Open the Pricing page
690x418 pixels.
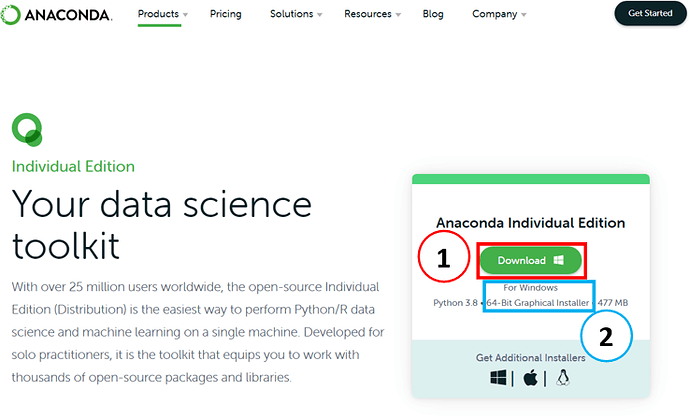tap(225, 14)
